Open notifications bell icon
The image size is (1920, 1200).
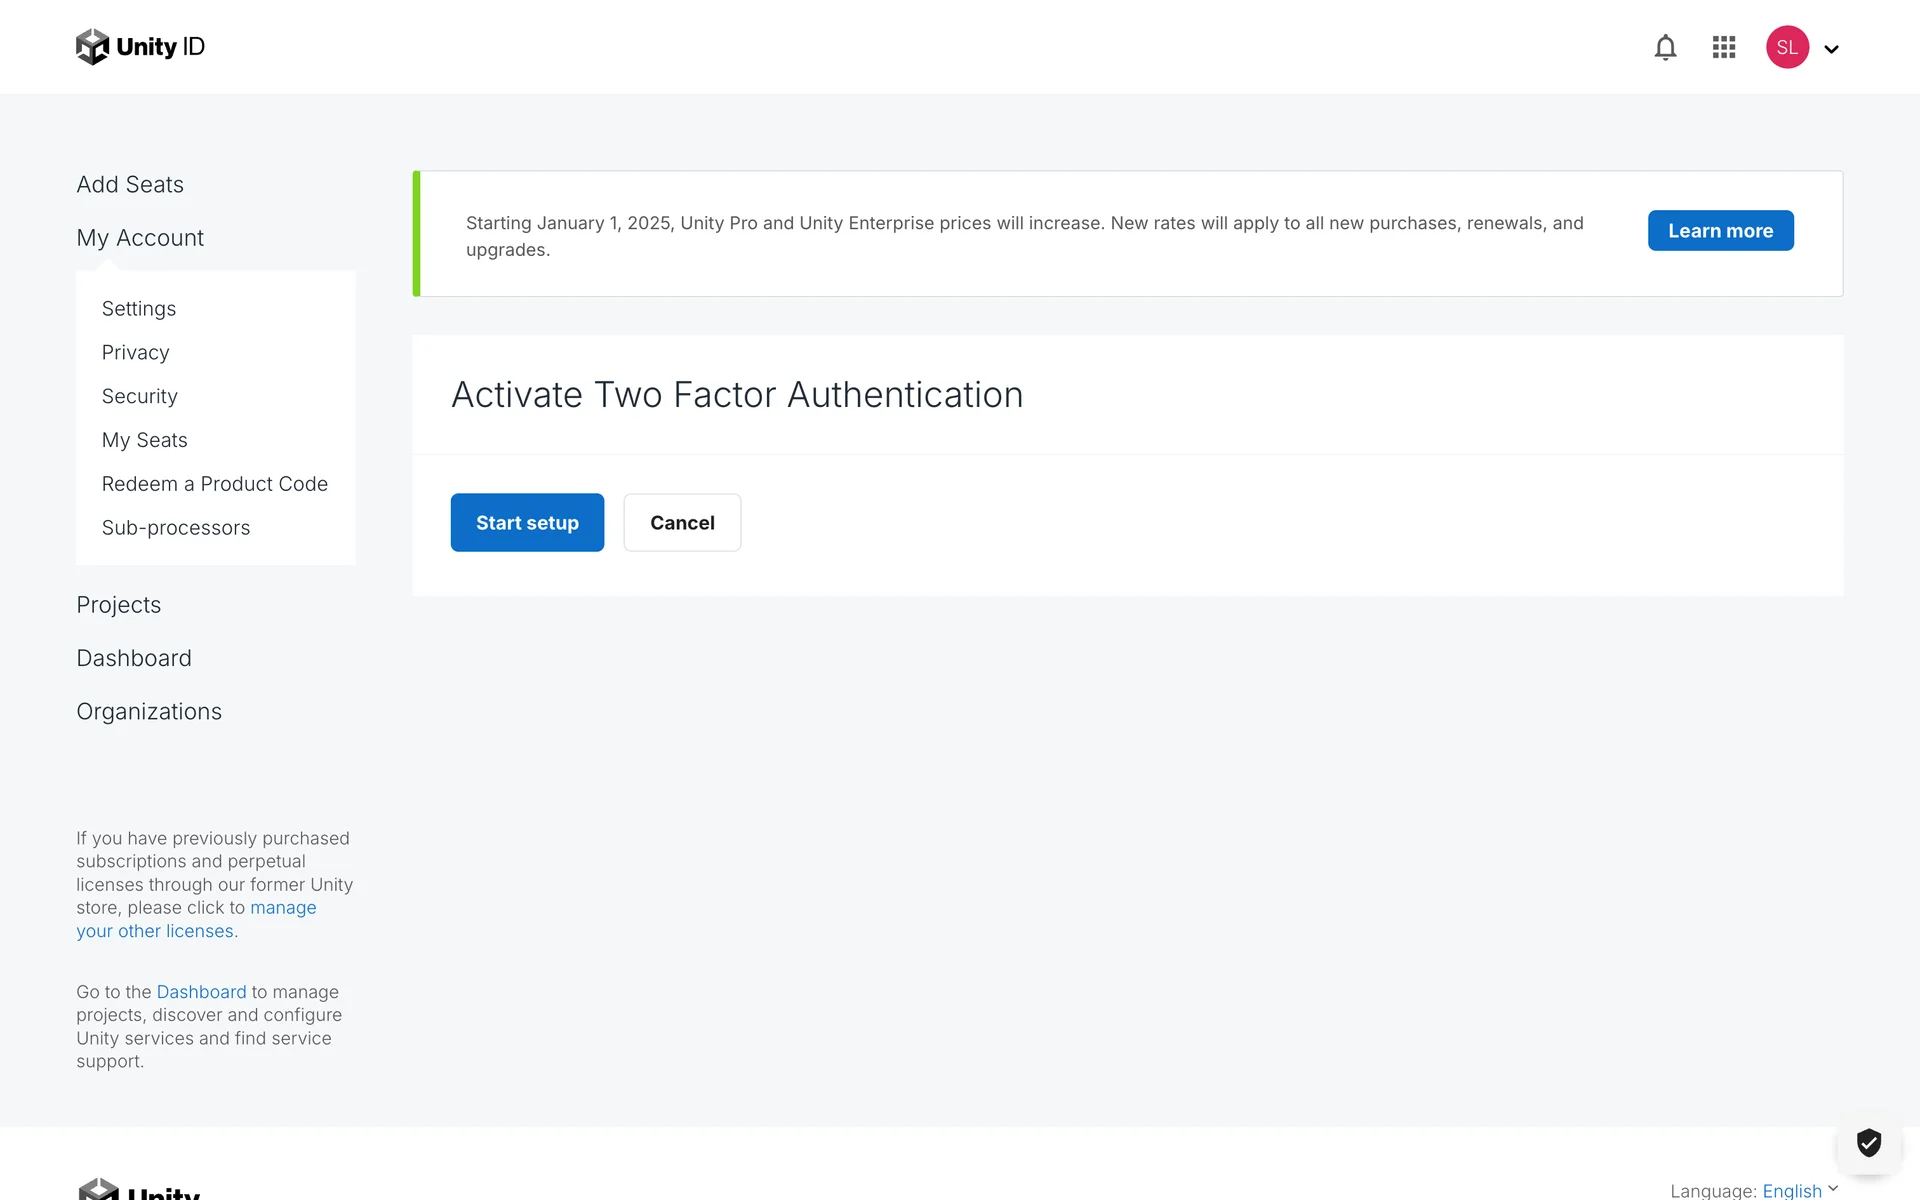click(x=1665, y=47)
